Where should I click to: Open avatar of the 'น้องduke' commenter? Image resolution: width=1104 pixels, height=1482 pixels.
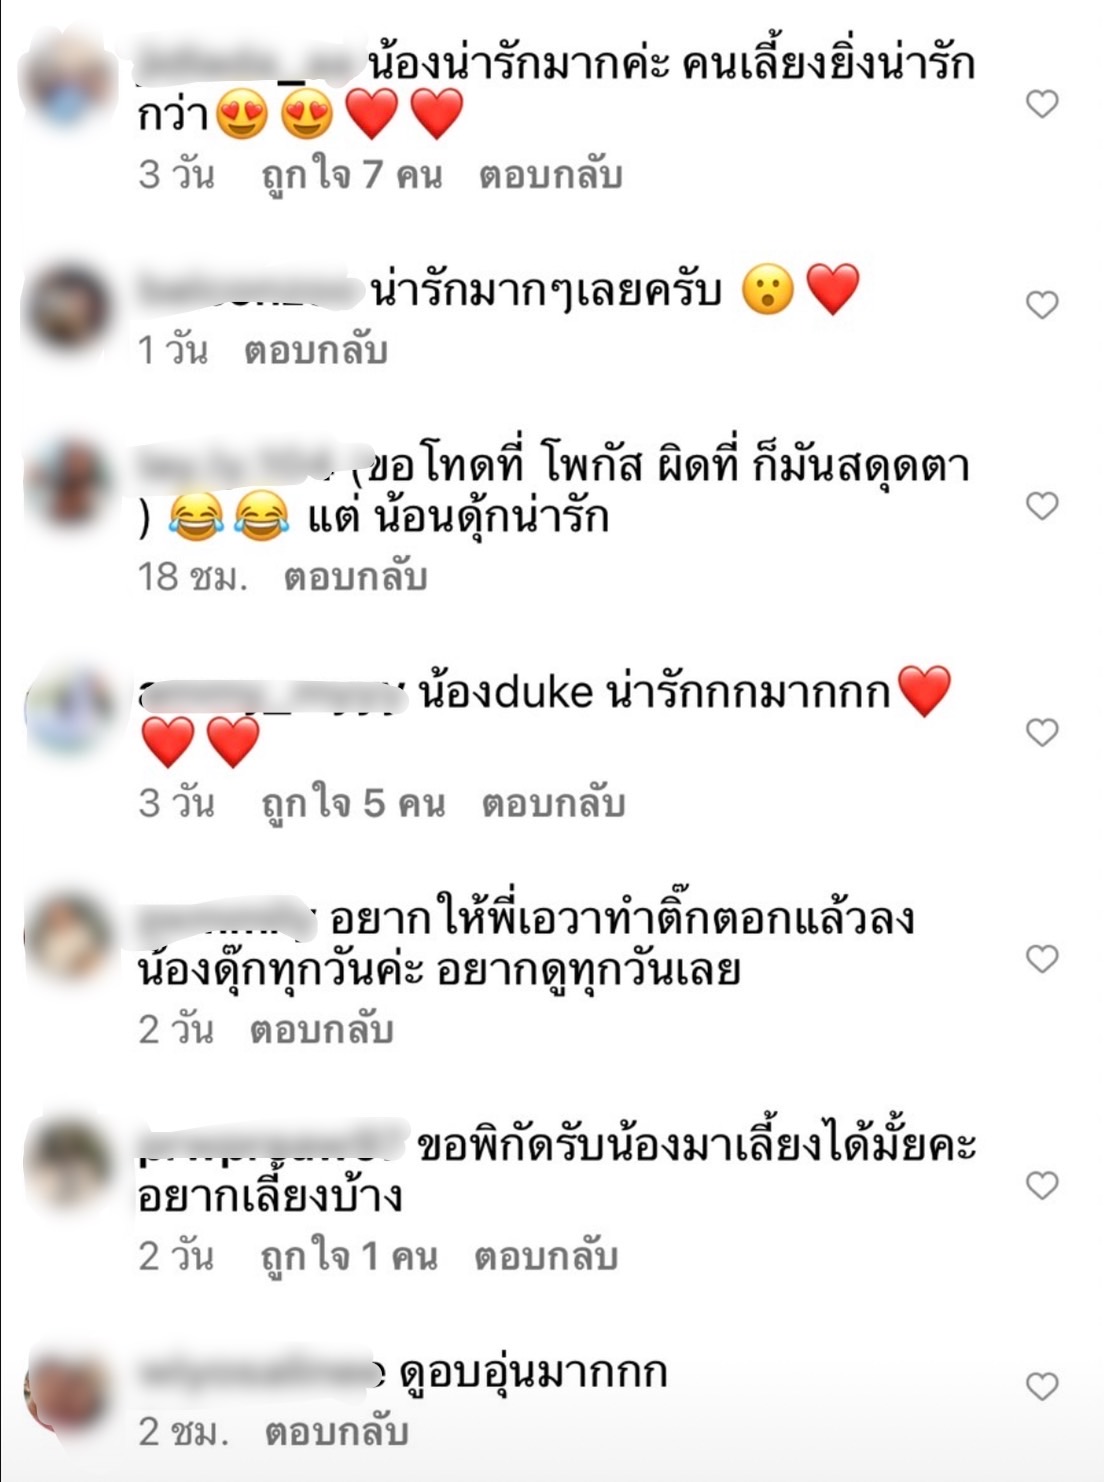click(68, 710)
